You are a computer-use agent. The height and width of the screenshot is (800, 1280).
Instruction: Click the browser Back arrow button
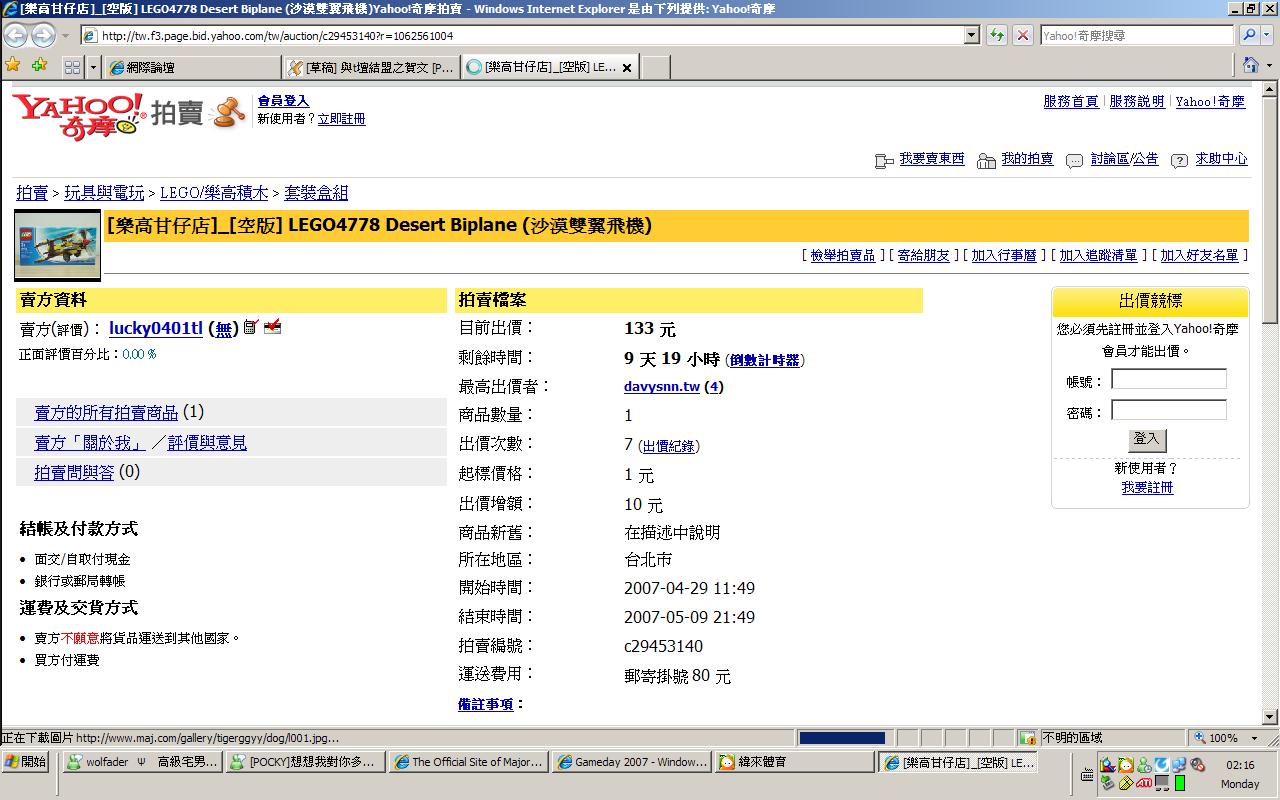[16, 35]
